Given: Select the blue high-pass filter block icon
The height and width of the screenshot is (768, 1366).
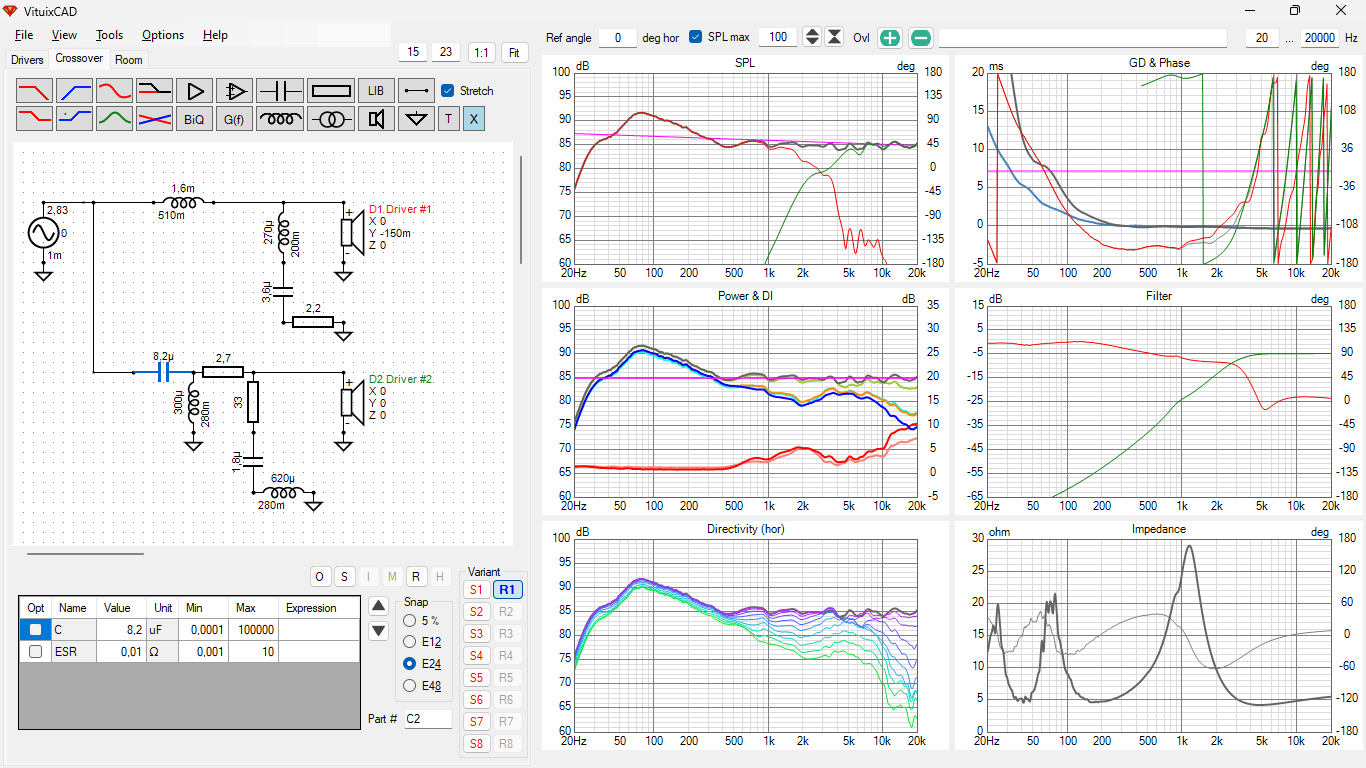Looking at the screenshot, I should (x=74, y=91).
